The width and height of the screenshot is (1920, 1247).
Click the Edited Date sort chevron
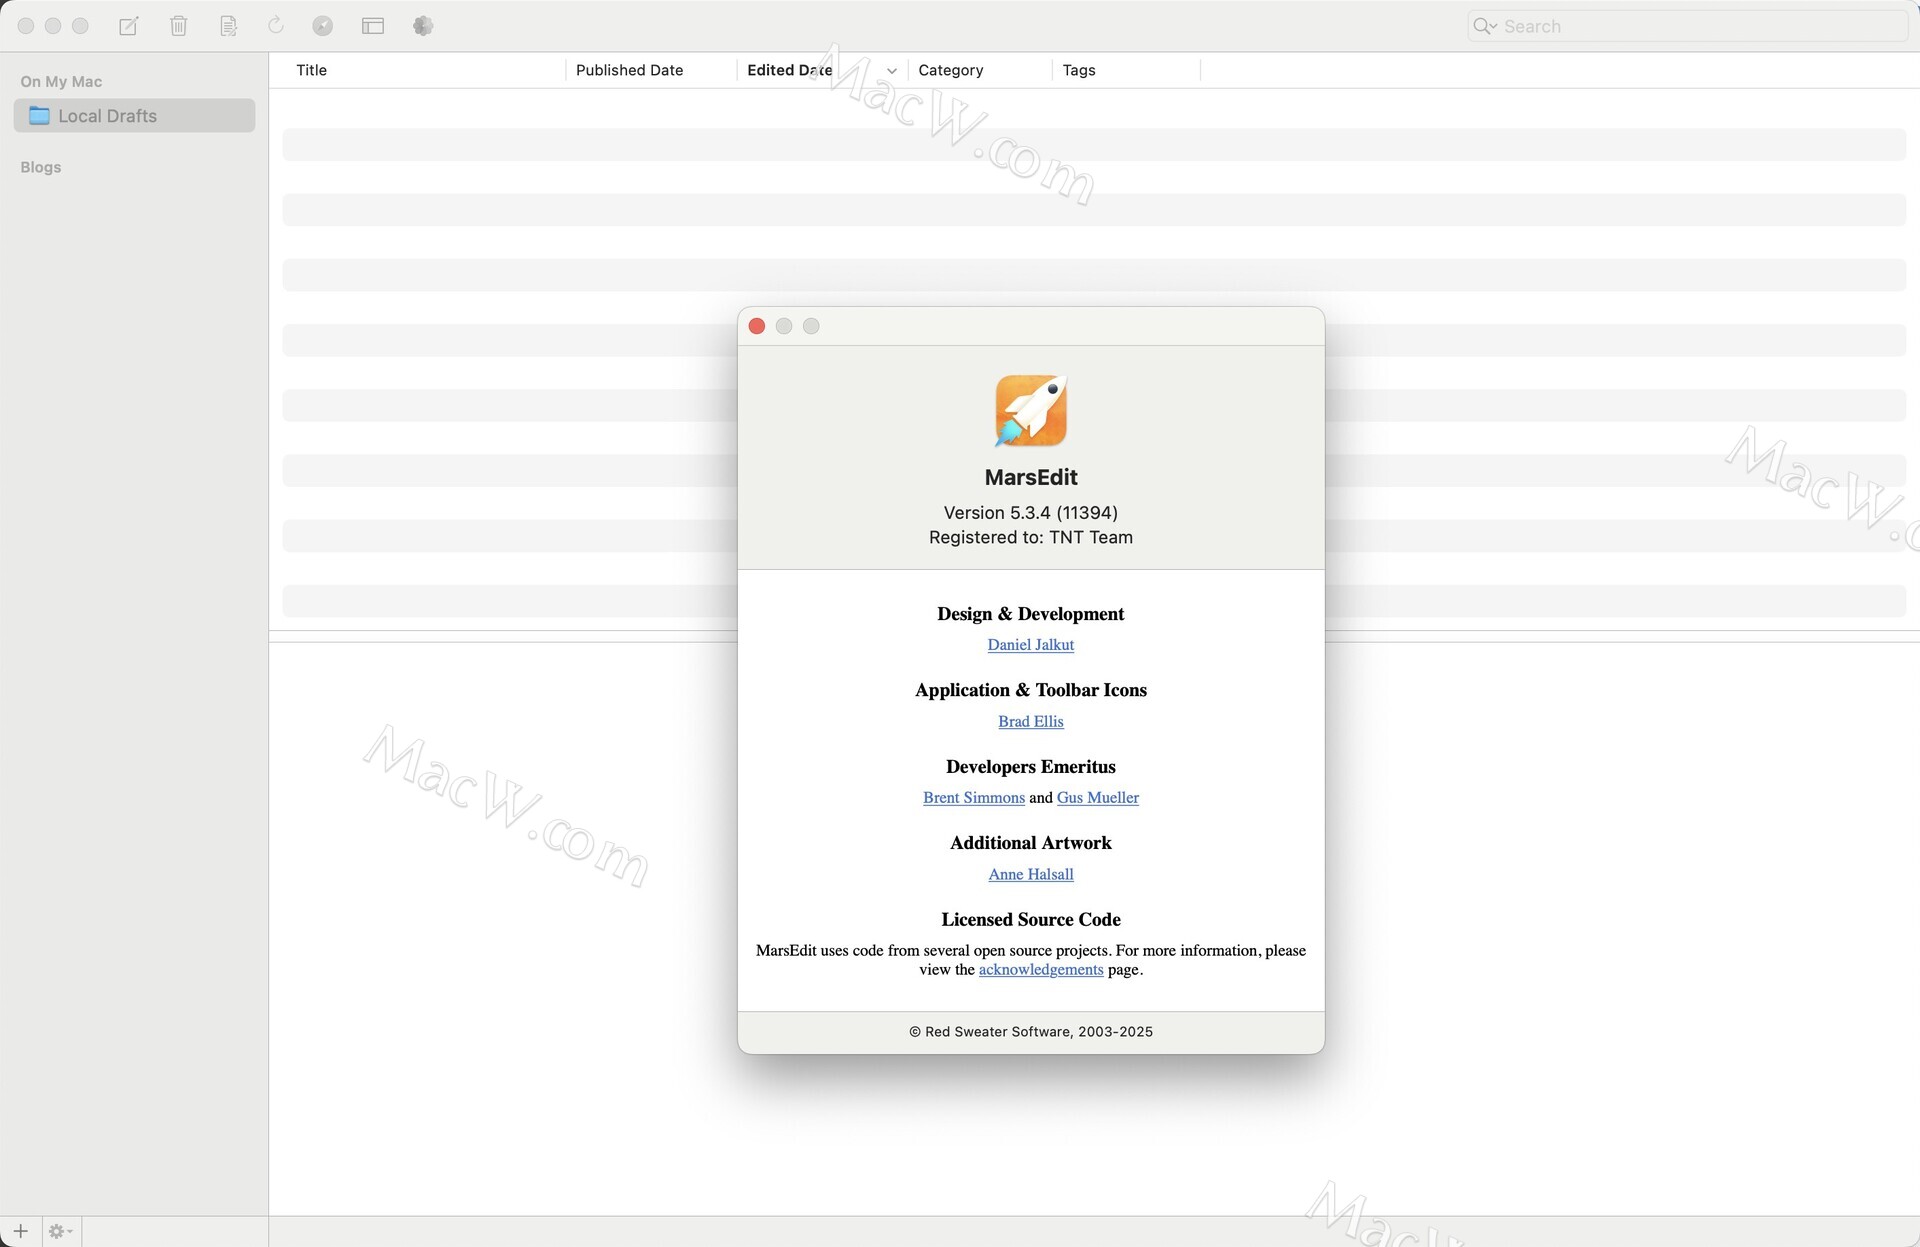tap(891, 71)
